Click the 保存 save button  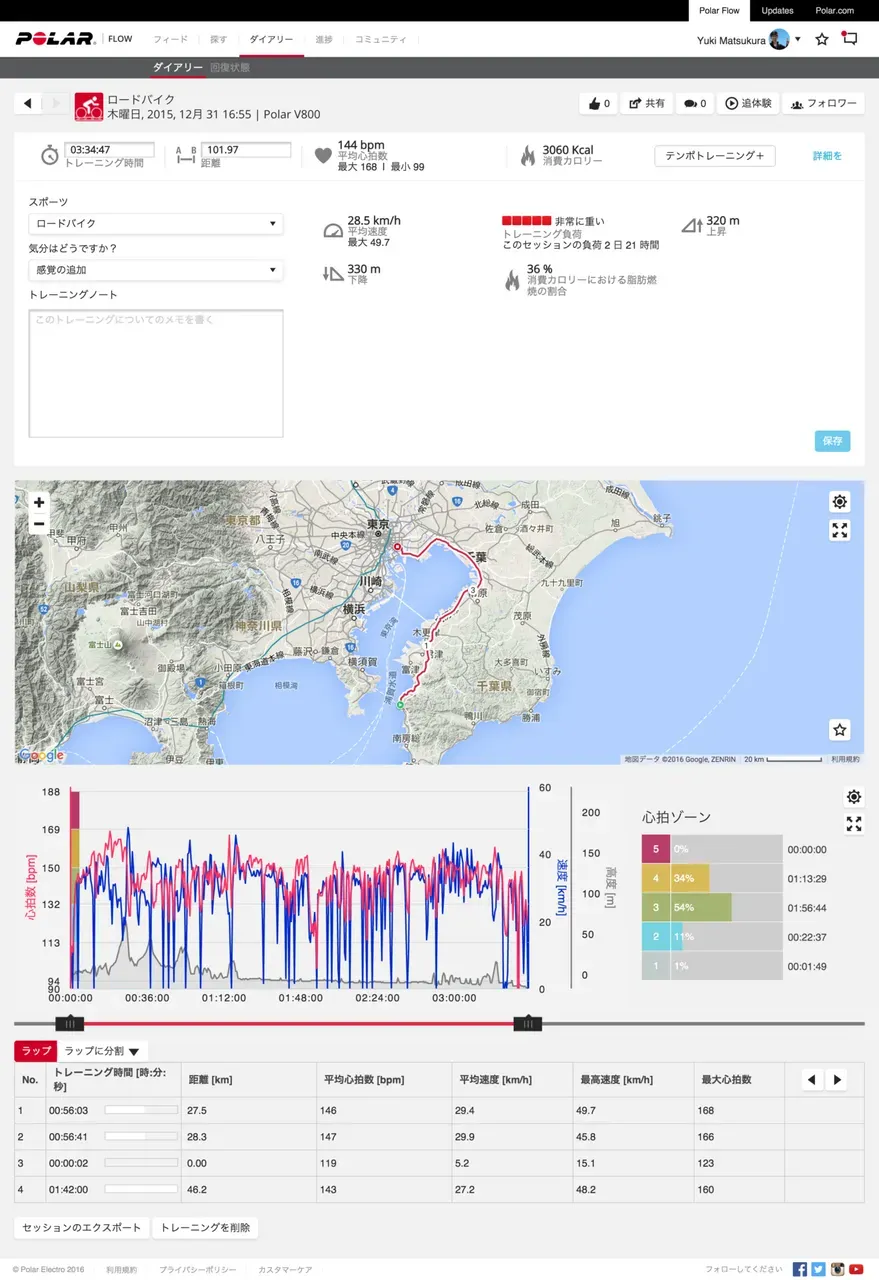[x=832, y=441]
